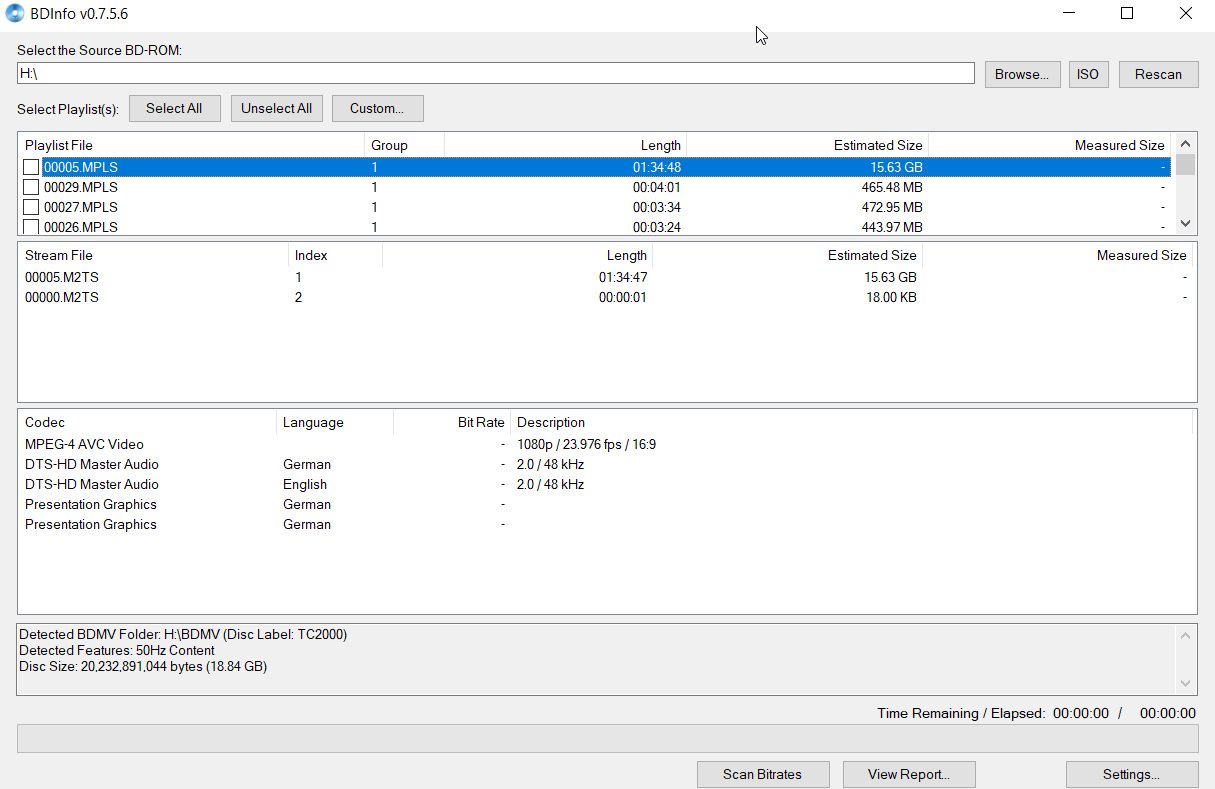Click the Stream File column header
This screenshot has width=1215, height=789.
pos(153,255)
